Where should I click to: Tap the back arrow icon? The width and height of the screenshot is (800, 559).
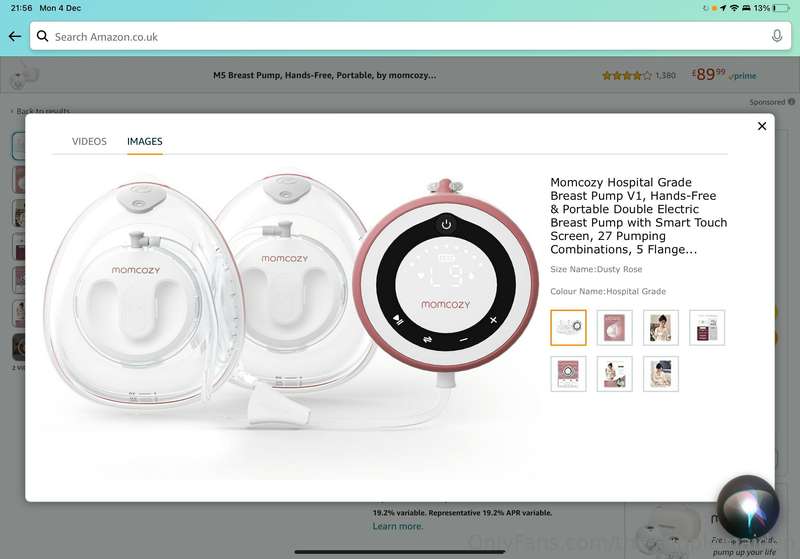15,36
